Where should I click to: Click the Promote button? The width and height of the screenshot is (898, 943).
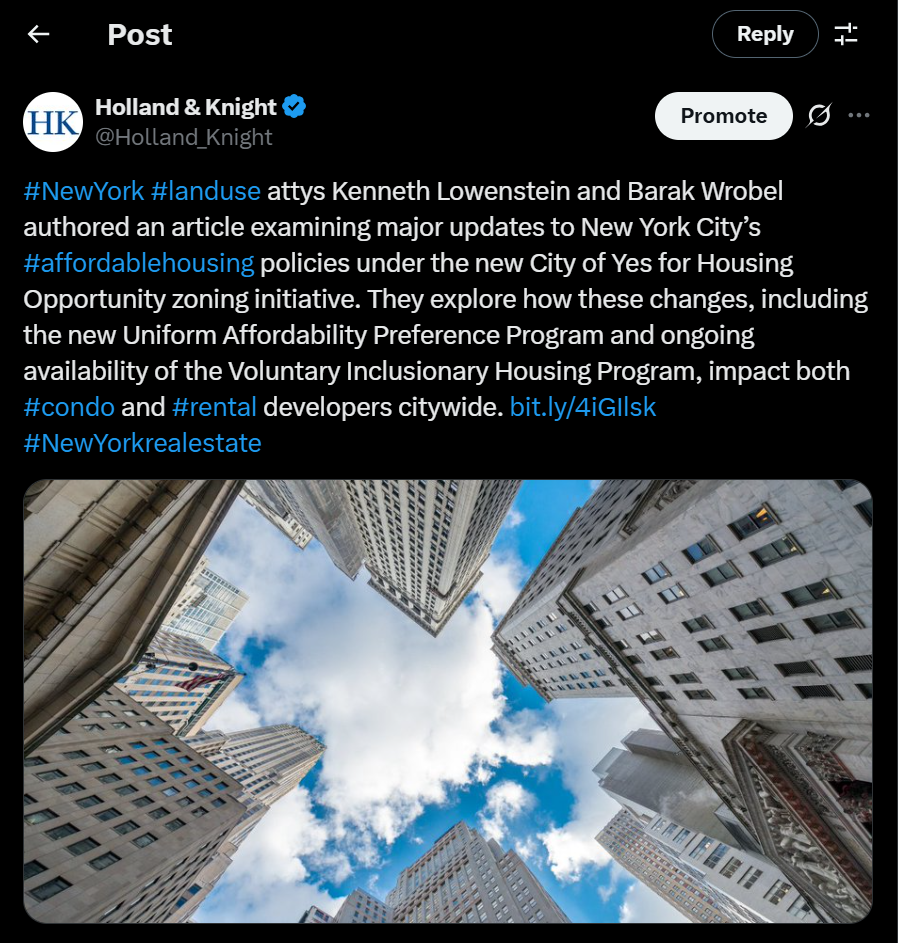point(724,115)
